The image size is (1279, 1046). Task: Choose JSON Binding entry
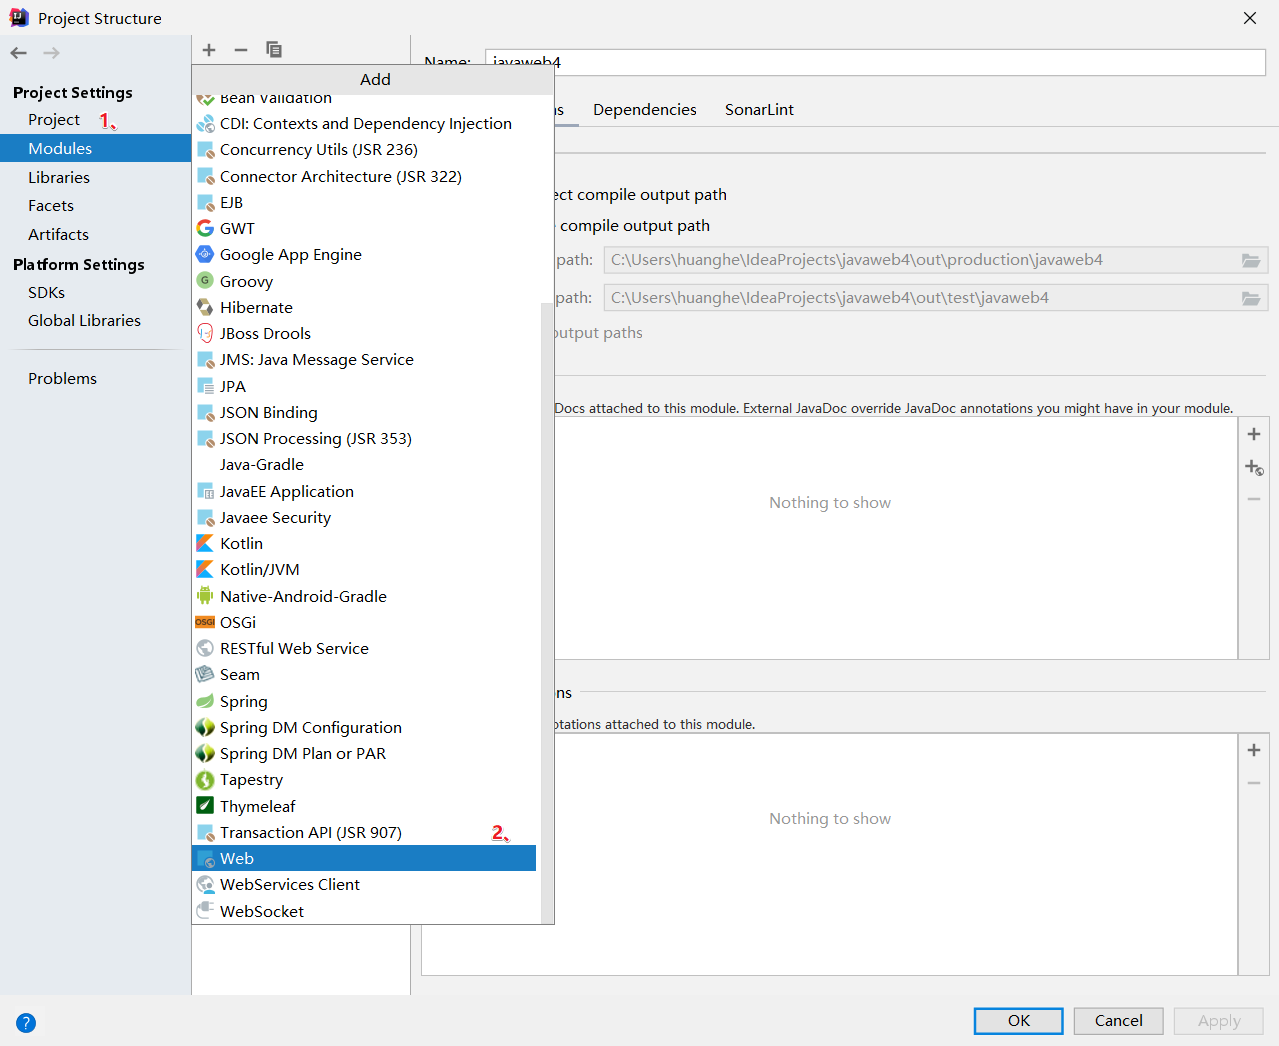coord(364,412)
